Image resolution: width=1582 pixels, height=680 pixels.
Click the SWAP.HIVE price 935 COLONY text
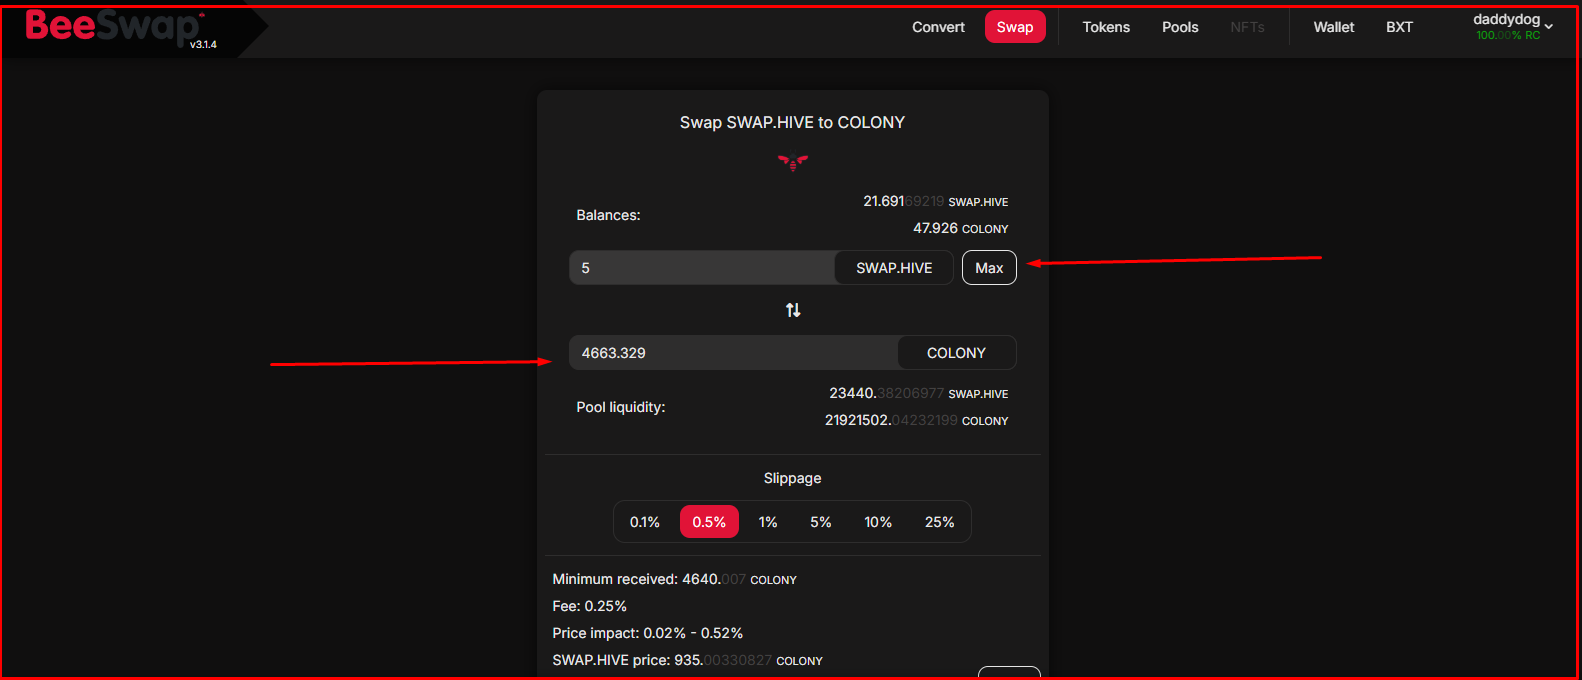688,660
